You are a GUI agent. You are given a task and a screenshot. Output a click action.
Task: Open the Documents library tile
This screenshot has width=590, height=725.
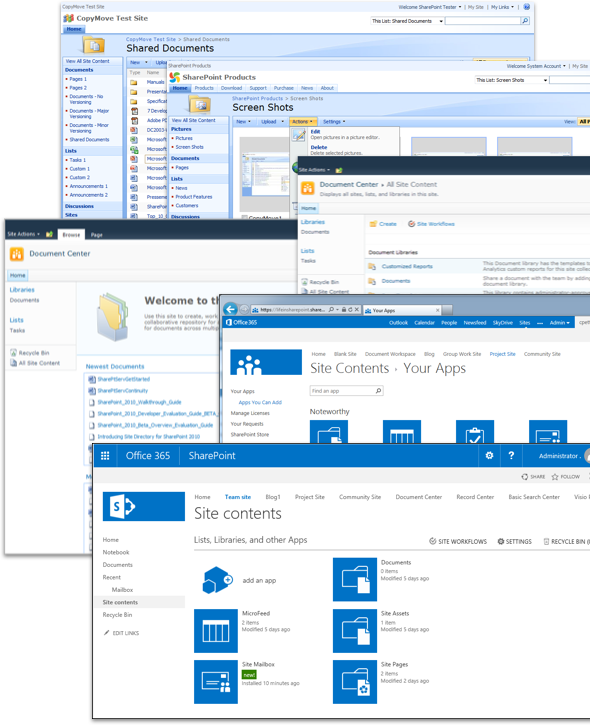355,579
